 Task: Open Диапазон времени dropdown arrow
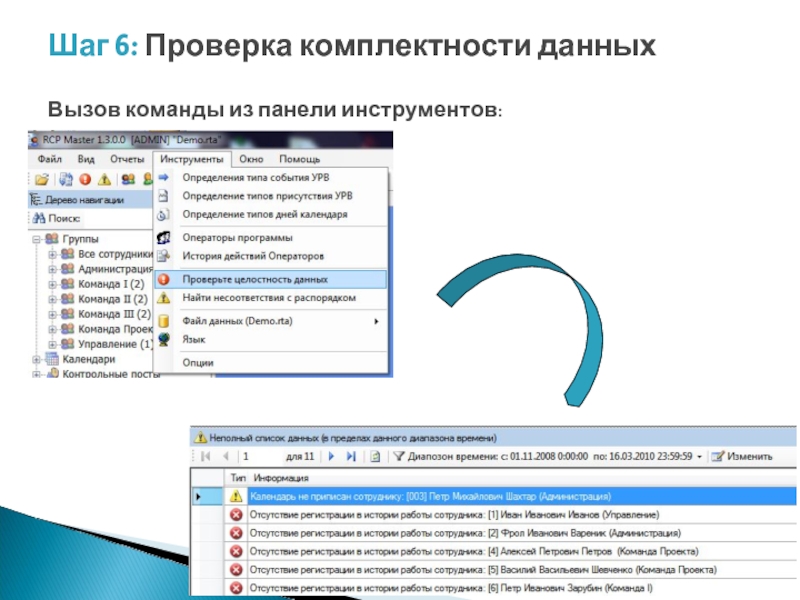[699, 457]
